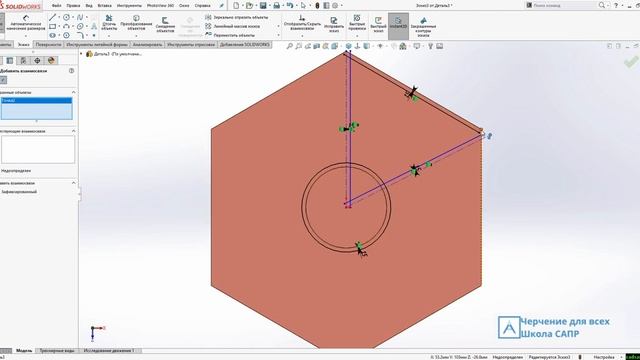Switch to Инструменты отрисовки tab
This screenshot has width=640, height=360.
(x=191, y=44)
